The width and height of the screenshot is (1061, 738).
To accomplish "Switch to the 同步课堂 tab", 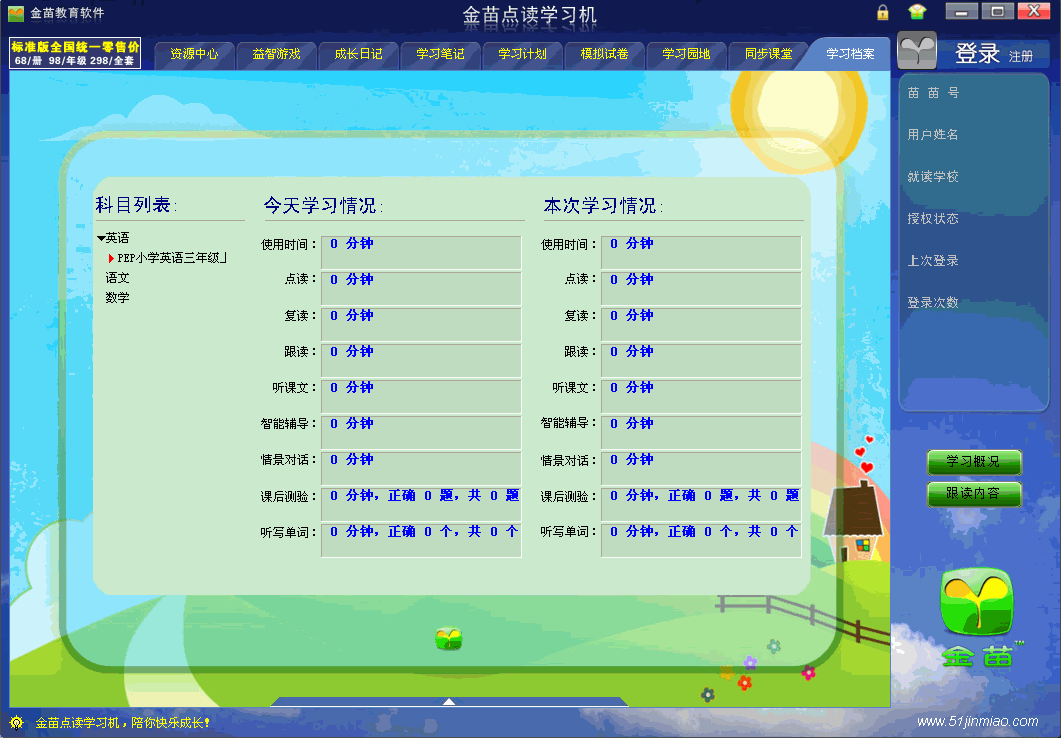I will (769, 54).
